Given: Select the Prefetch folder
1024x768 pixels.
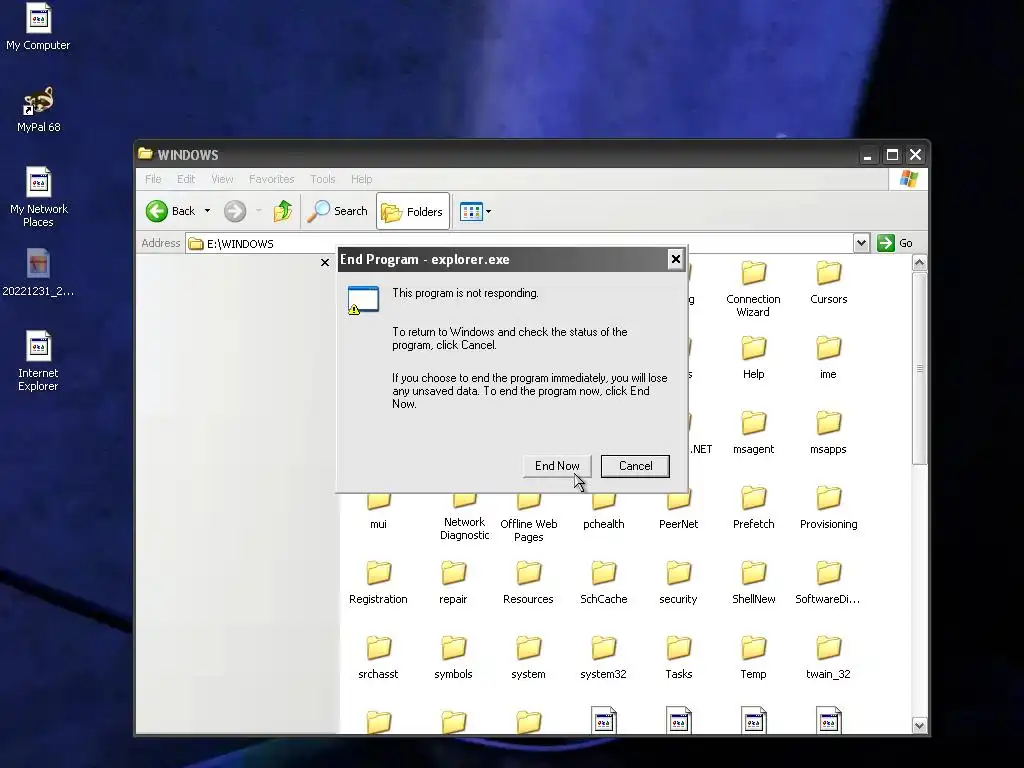Looking at the screenshot, I should 753,508.
